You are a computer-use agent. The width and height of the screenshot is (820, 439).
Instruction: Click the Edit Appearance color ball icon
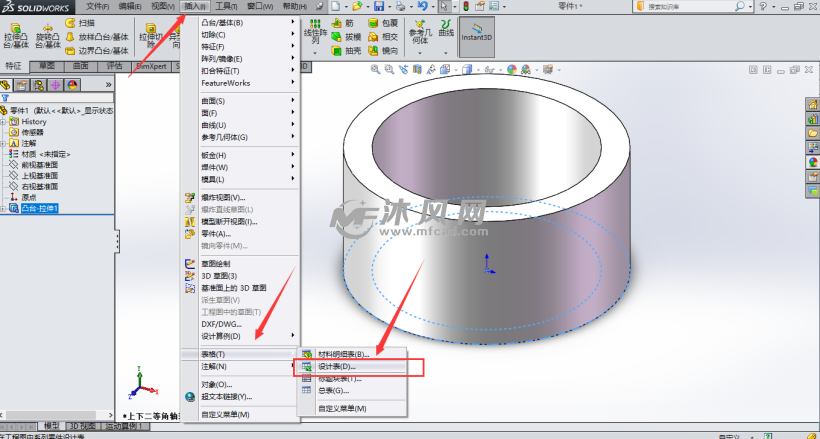[511, 69]
